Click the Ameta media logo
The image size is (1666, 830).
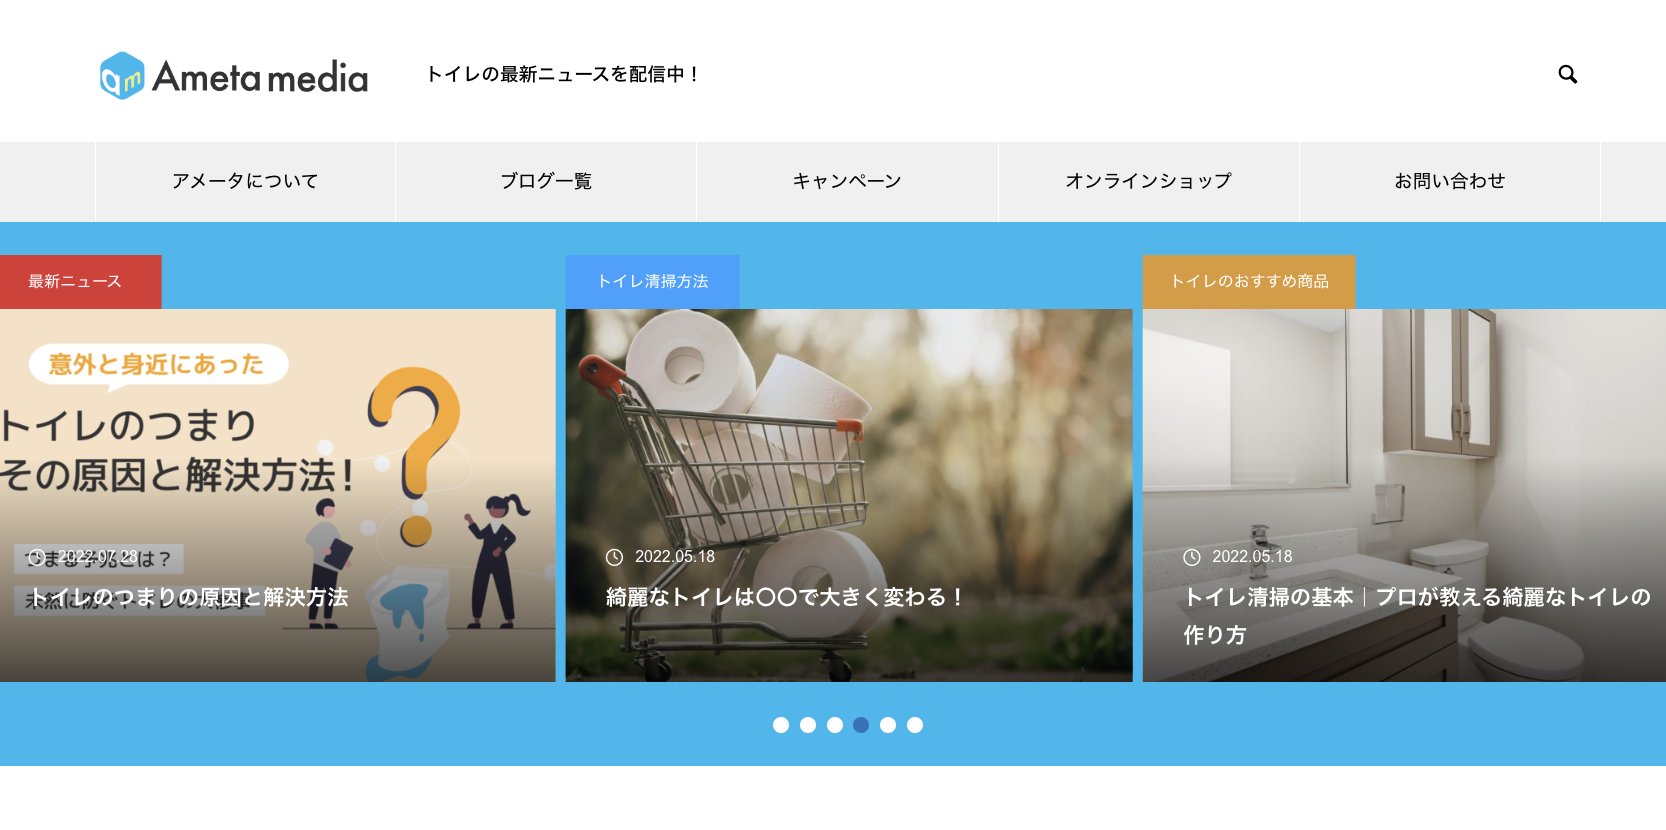(x=234, y=76)
